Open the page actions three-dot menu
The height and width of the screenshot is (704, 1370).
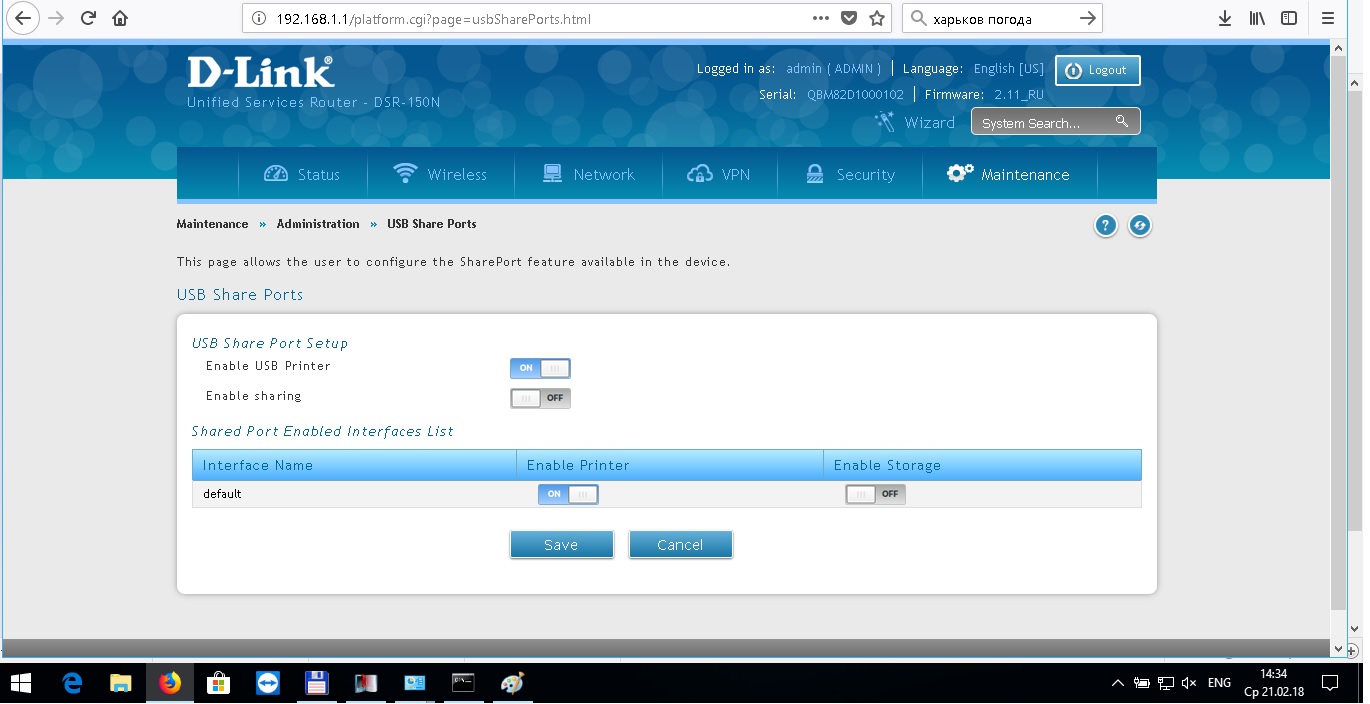[821, 18]
